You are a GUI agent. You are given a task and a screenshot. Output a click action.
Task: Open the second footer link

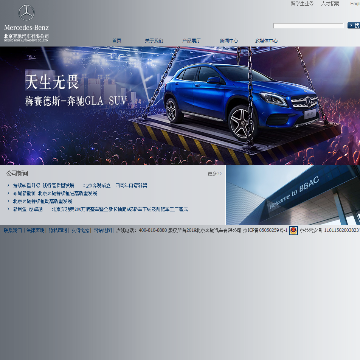pos(35,230)
